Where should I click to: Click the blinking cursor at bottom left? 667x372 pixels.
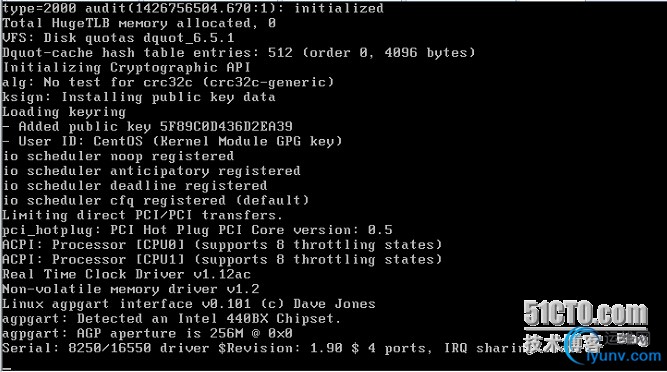(x=7, y=369)
